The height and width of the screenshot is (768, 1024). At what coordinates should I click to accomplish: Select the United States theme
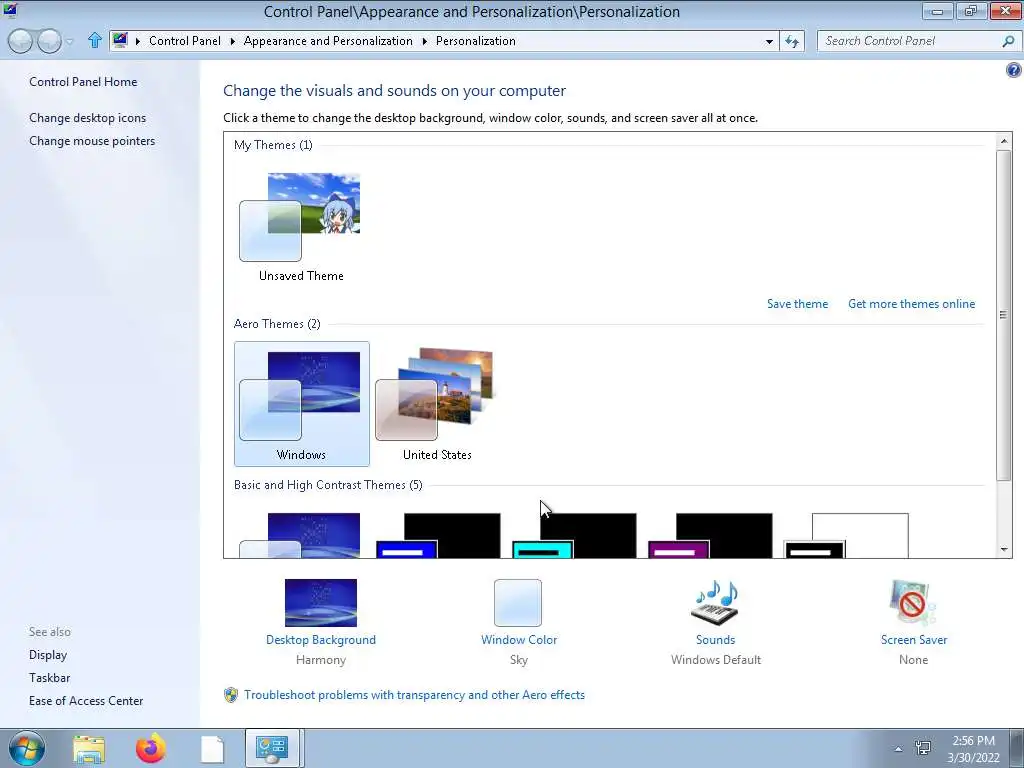point(437,404)
